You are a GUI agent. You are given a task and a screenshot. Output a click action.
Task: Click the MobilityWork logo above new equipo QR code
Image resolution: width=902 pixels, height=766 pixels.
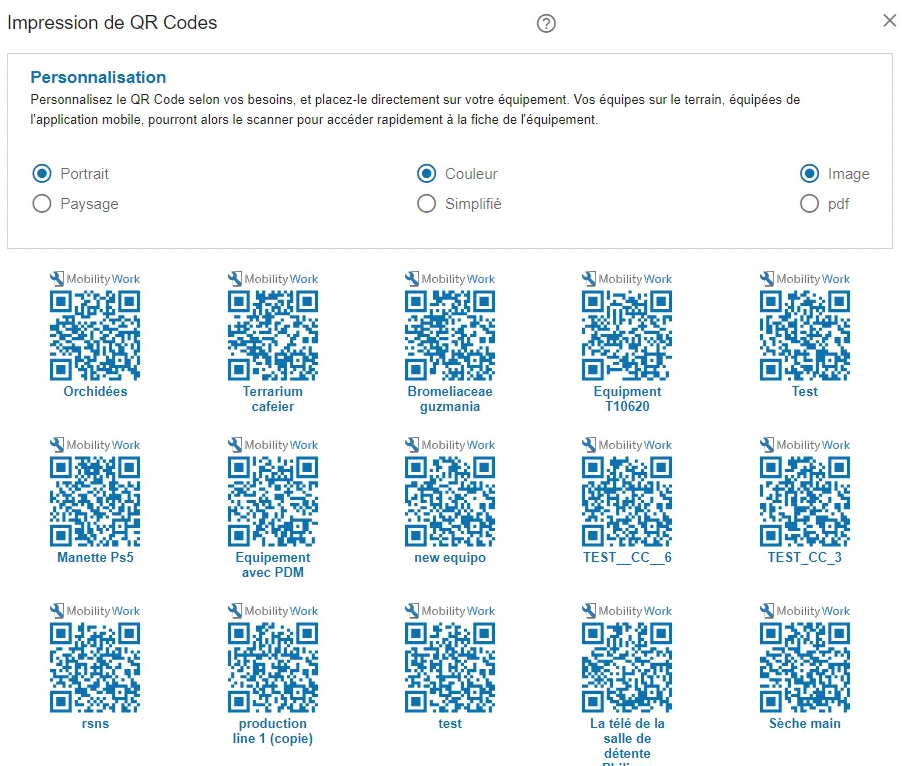pos(450,445)
